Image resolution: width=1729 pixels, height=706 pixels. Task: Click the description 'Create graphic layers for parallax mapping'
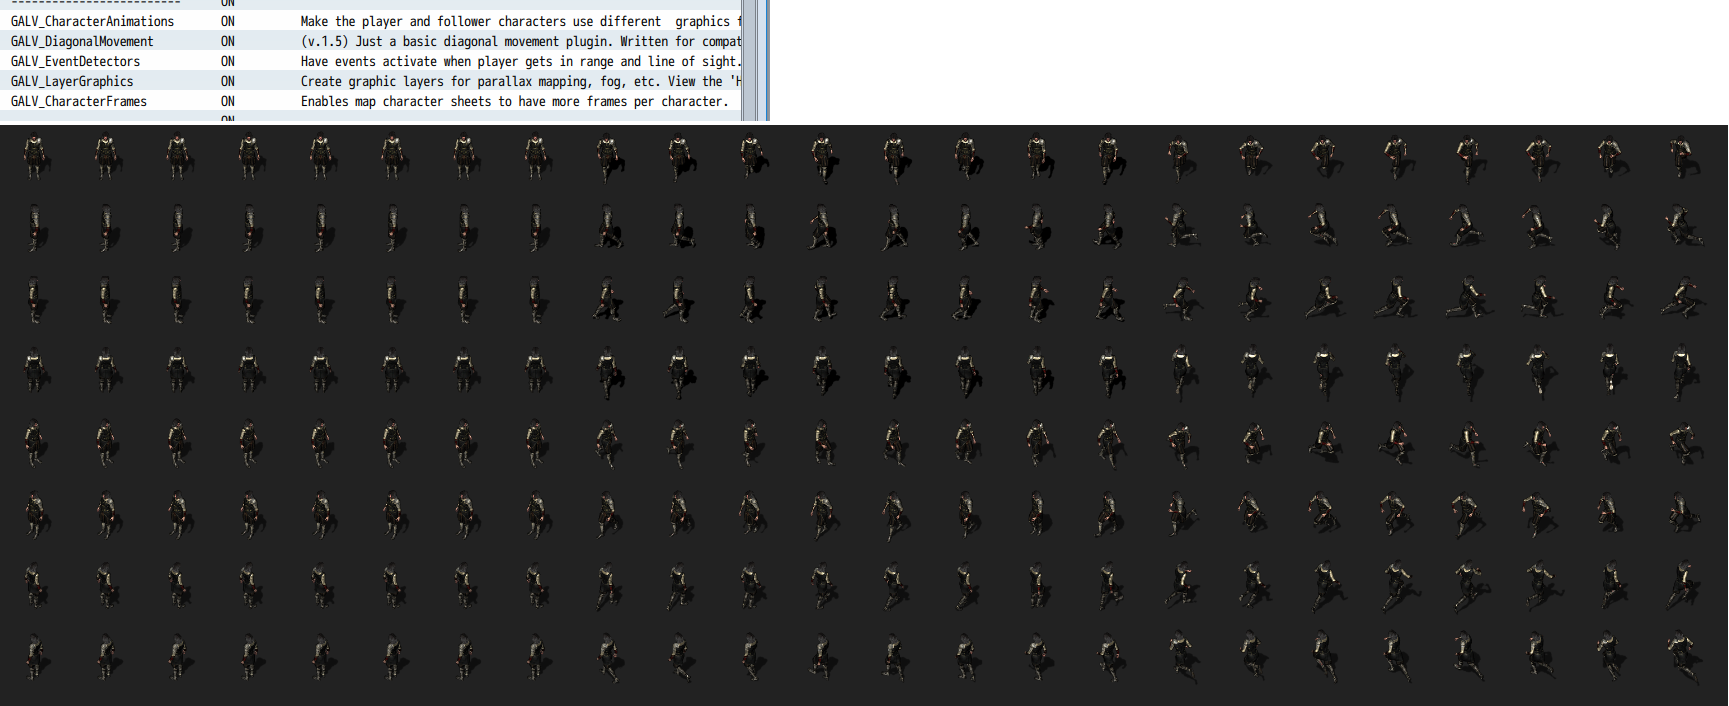click(521, 81)
